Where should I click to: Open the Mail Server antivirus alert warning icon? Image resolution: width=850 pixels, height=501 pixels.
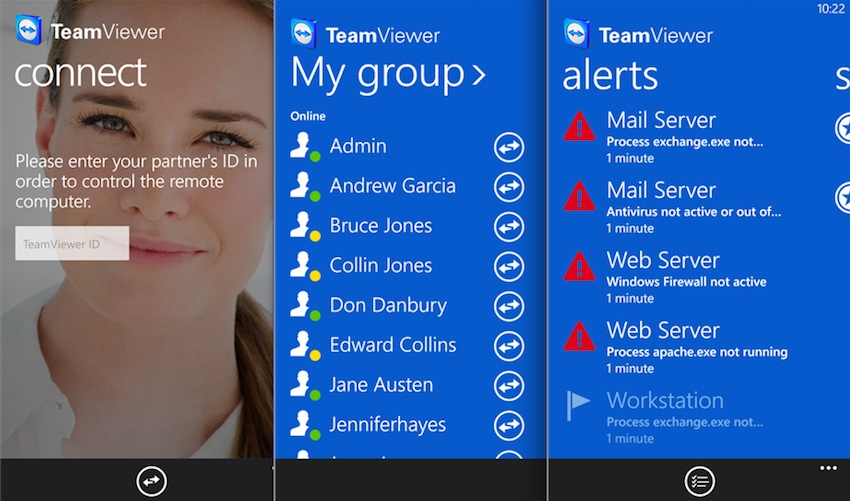click(x=579, y=197)
